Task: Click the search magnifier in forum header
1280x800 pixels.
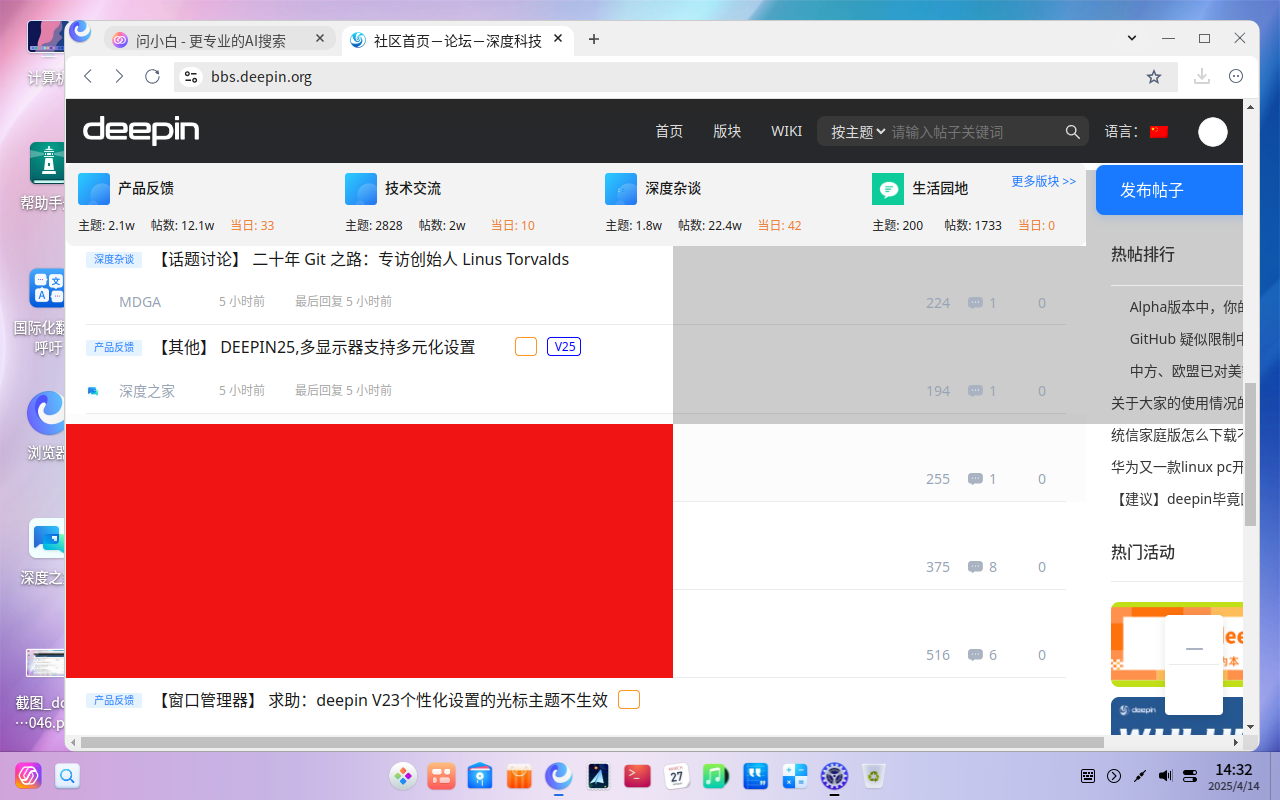Action: click(x=1073, y=132)
